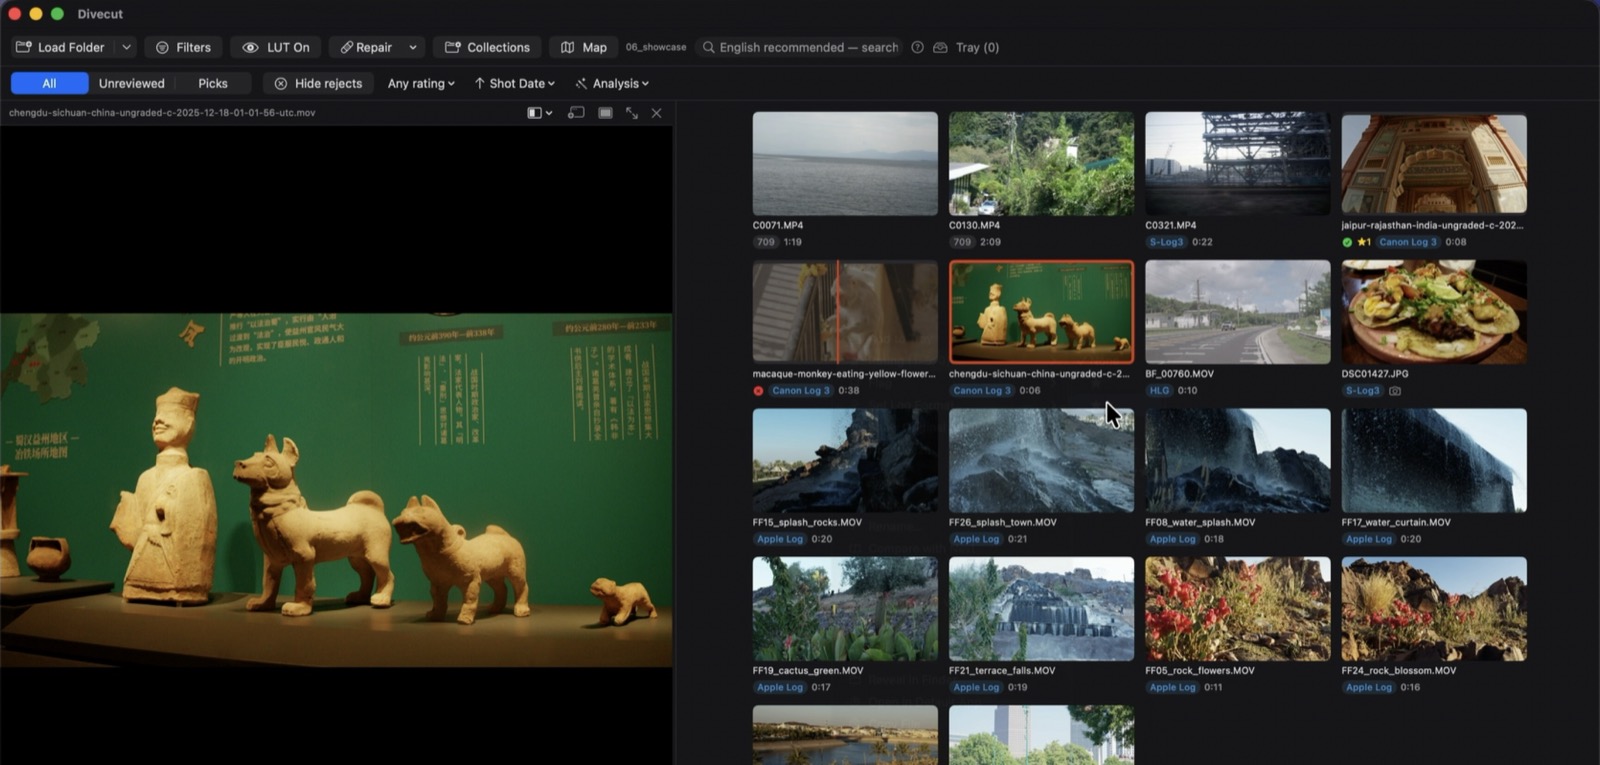Open the Any rating dropdown
1600x765 pixels.
tap(421, 83)
